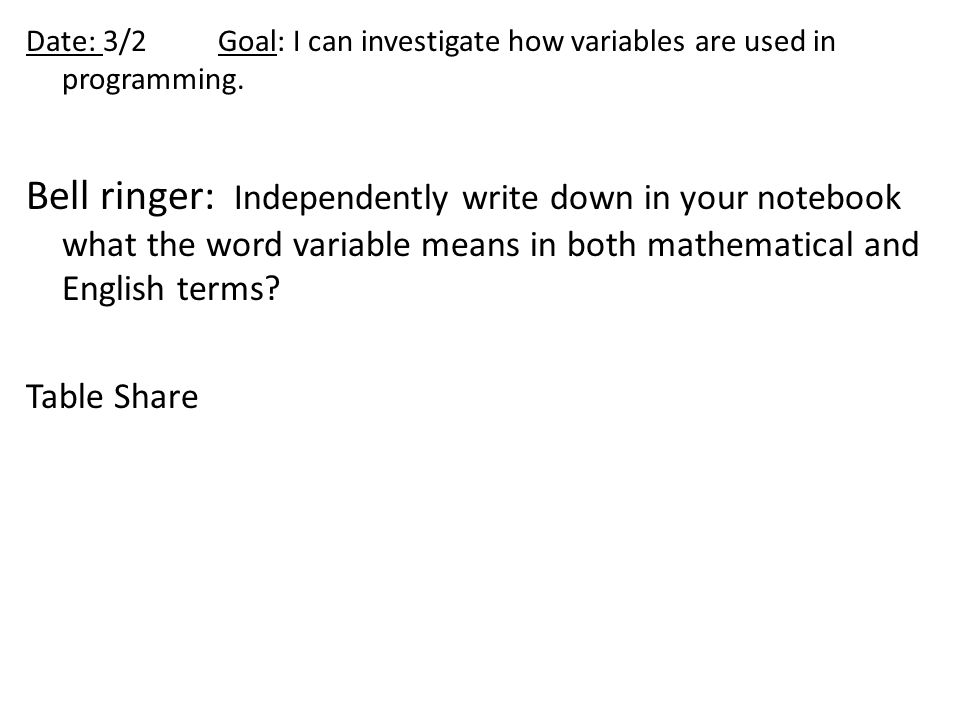The width and height of the screenshot is (960, 720).
Task: Click the word variables in goal line
Action: point(628,42)
